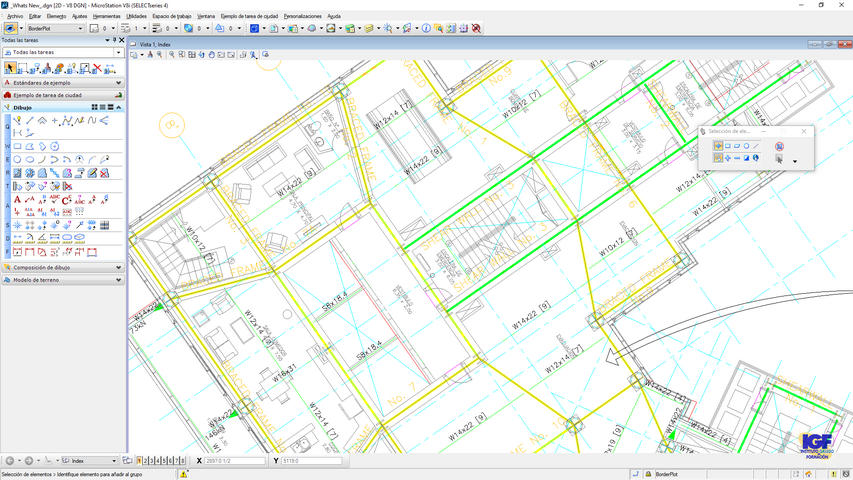Screen dimensions: 853x480
Task: Open the Element Information tool
Action: click(426, 28)
